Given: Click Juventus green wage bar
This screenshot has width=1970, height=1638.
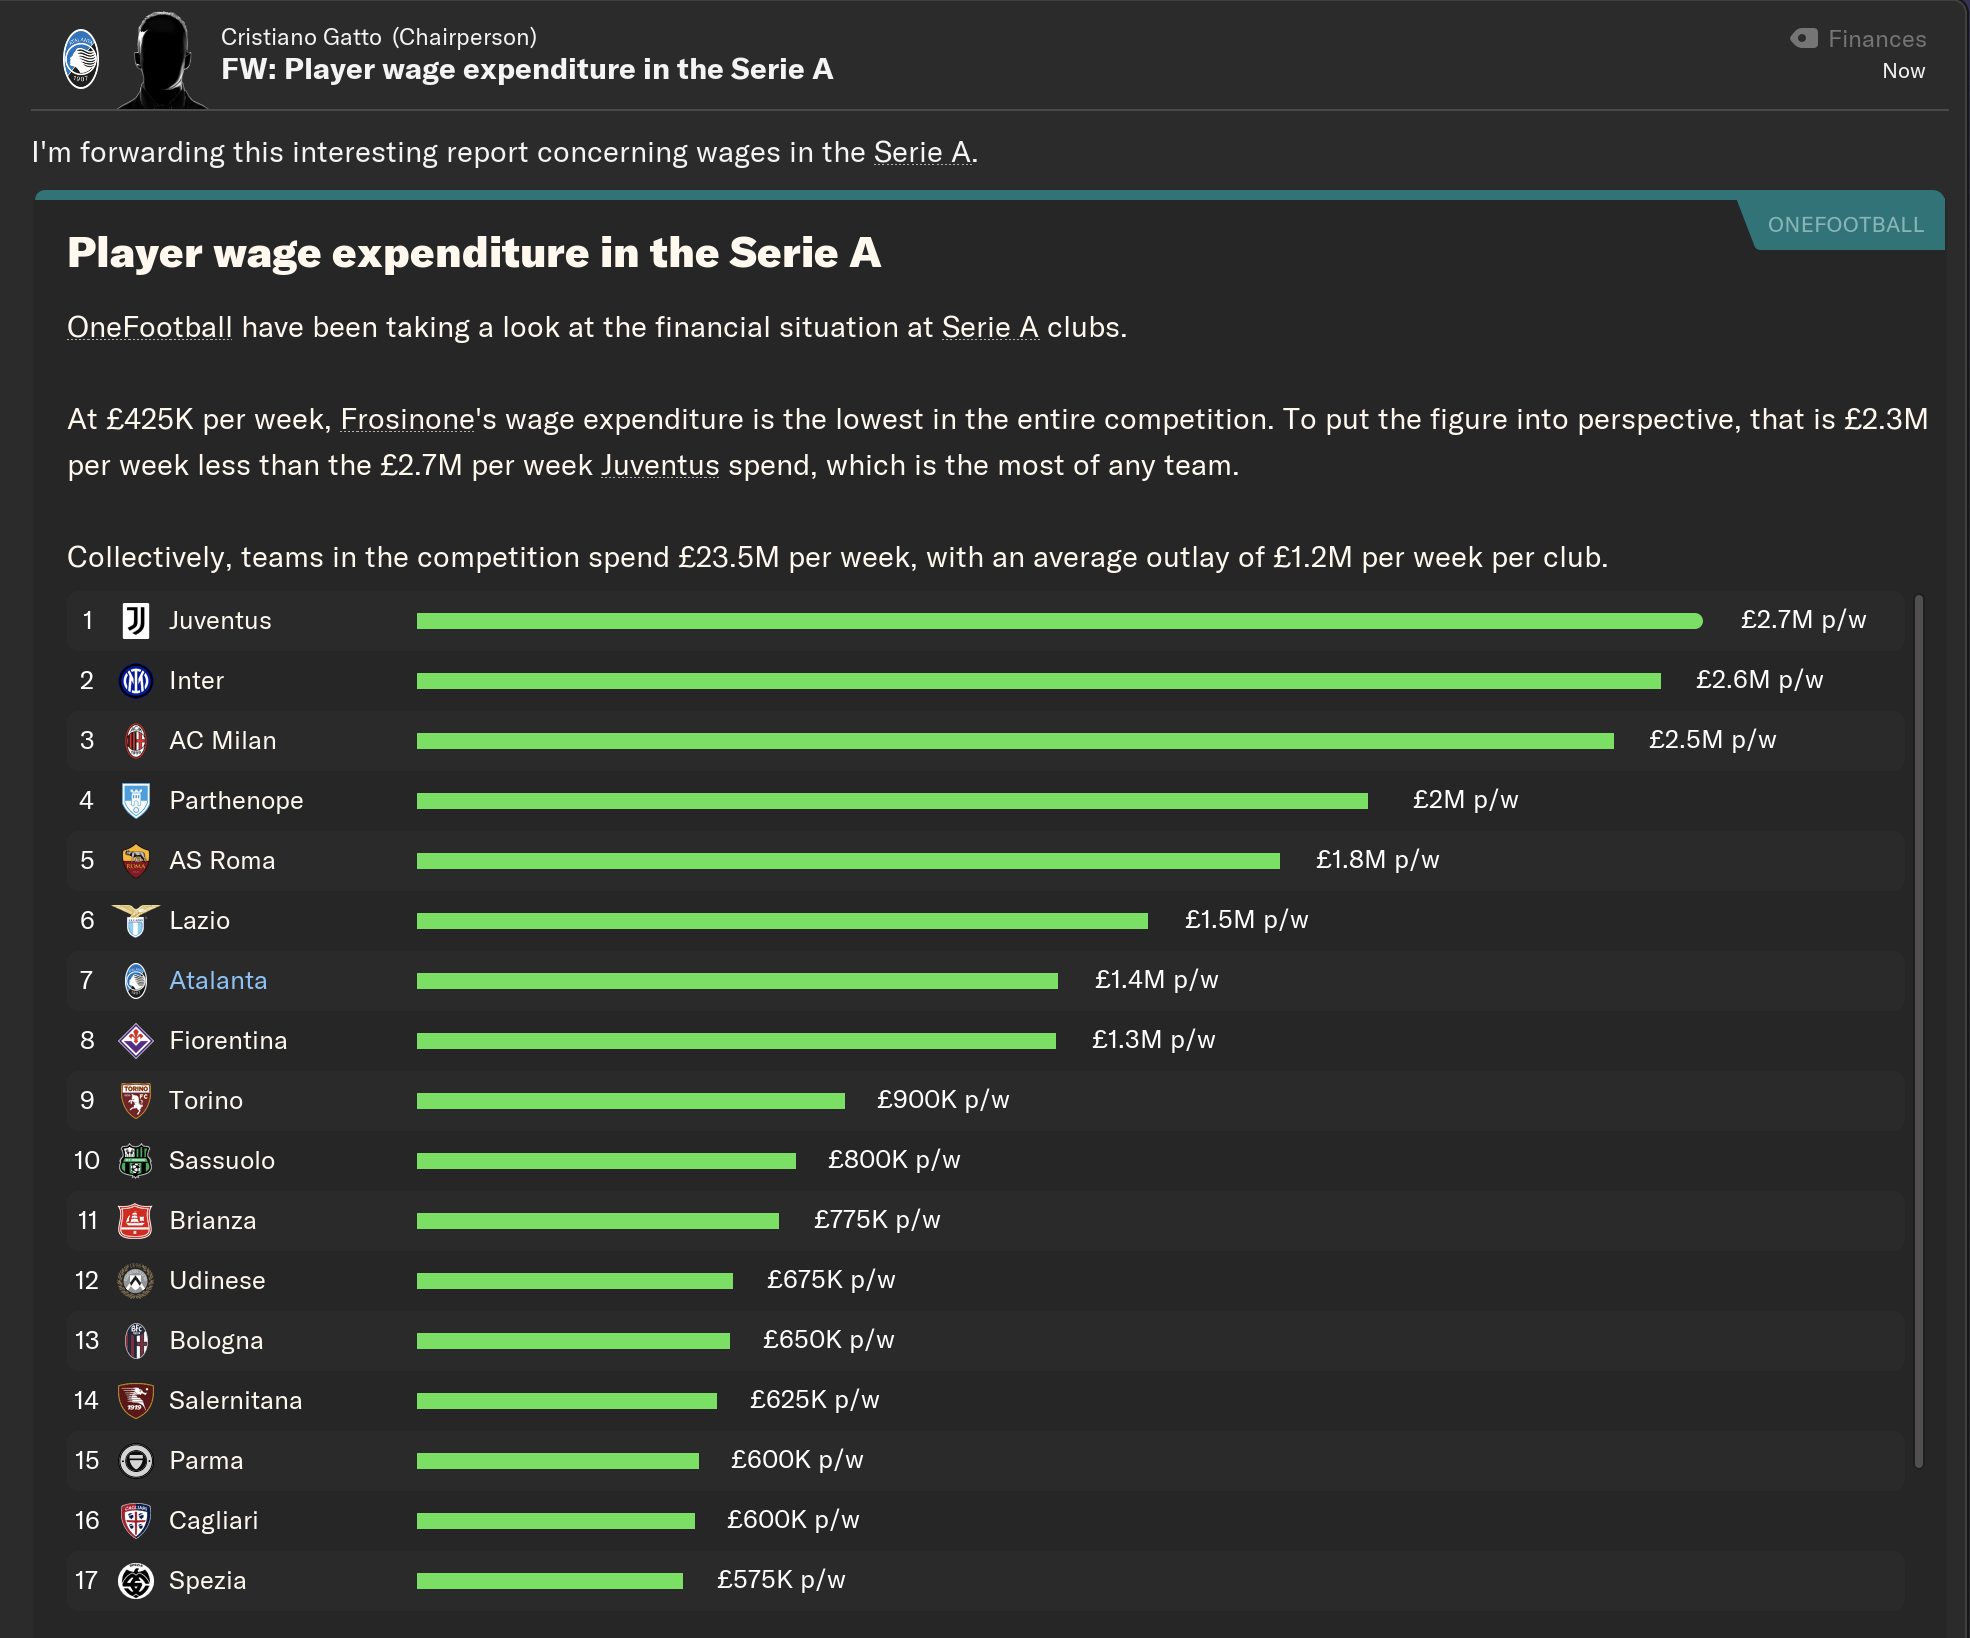Looking at the screenshot, I should (x=1058, y=621).
